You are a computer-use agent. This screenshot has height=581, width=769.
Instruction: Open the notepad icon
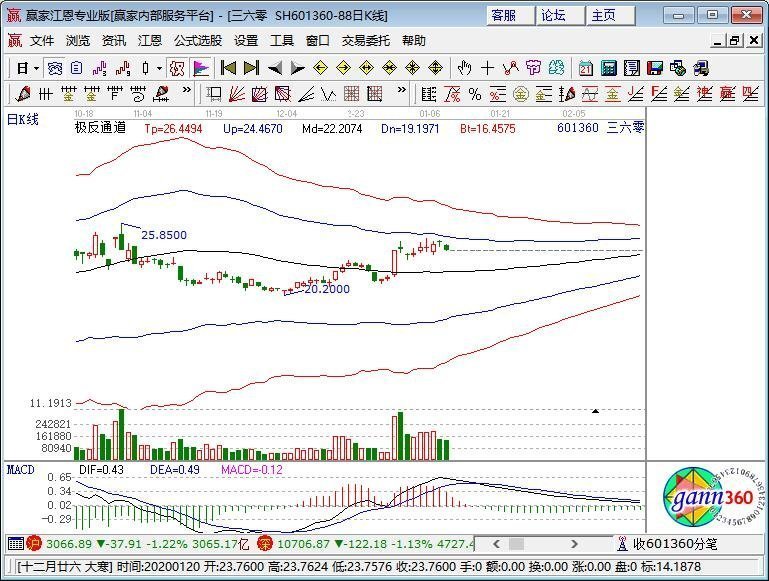click(632, 68)
